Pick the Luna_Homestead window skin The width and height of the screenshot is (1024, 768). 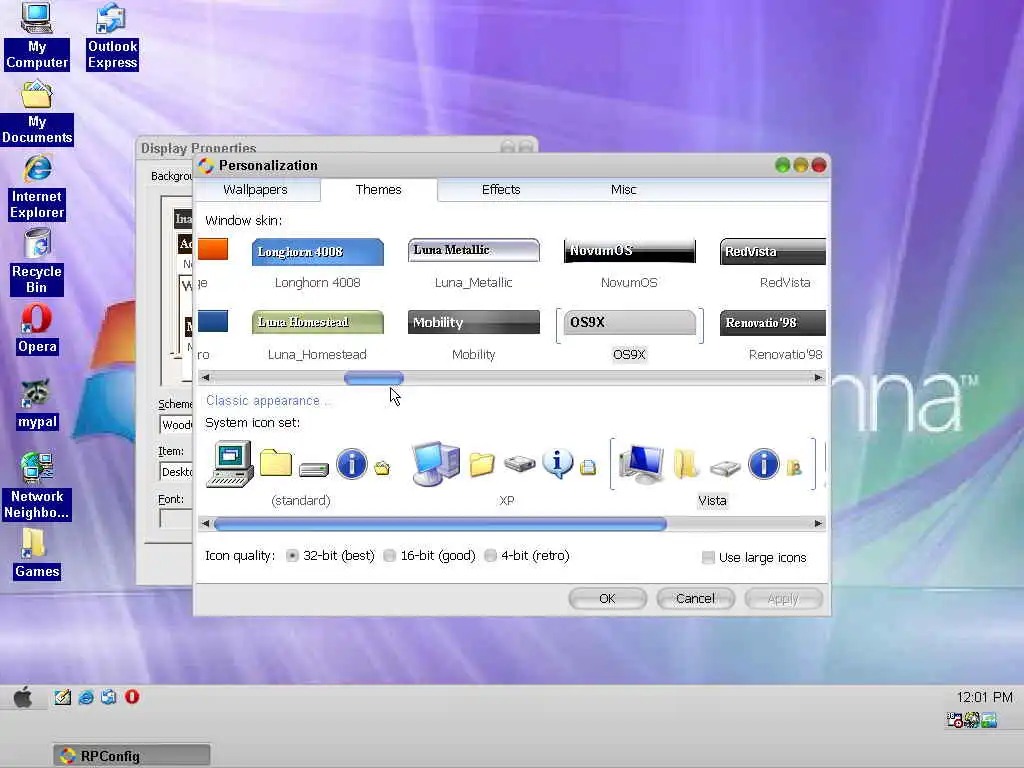click(x=317, y=336)
